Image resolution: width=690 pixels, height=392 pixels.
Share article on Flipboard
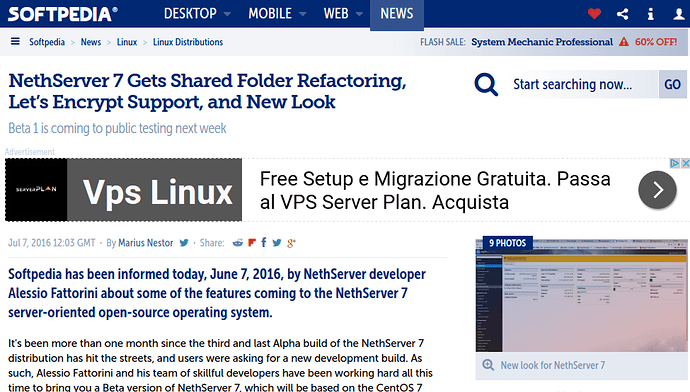pyautogui.click(x=252, y=242)
